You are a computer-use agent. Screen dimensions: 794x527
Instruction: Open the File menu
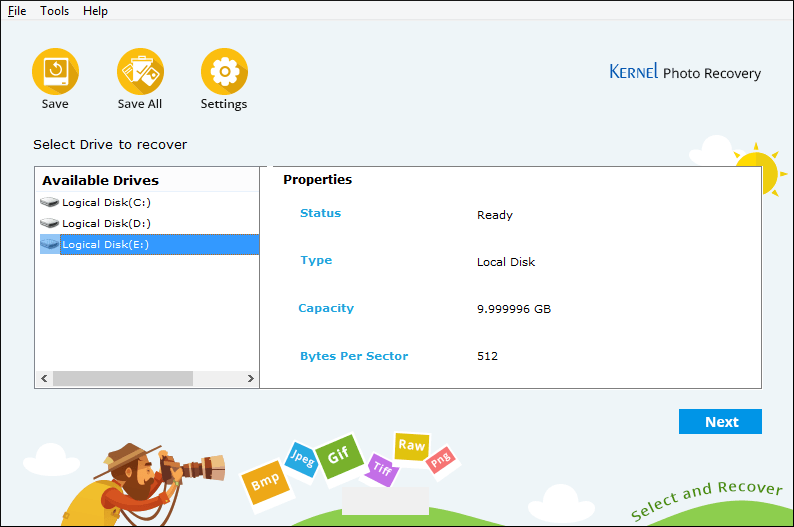click(x=17, y=11)
